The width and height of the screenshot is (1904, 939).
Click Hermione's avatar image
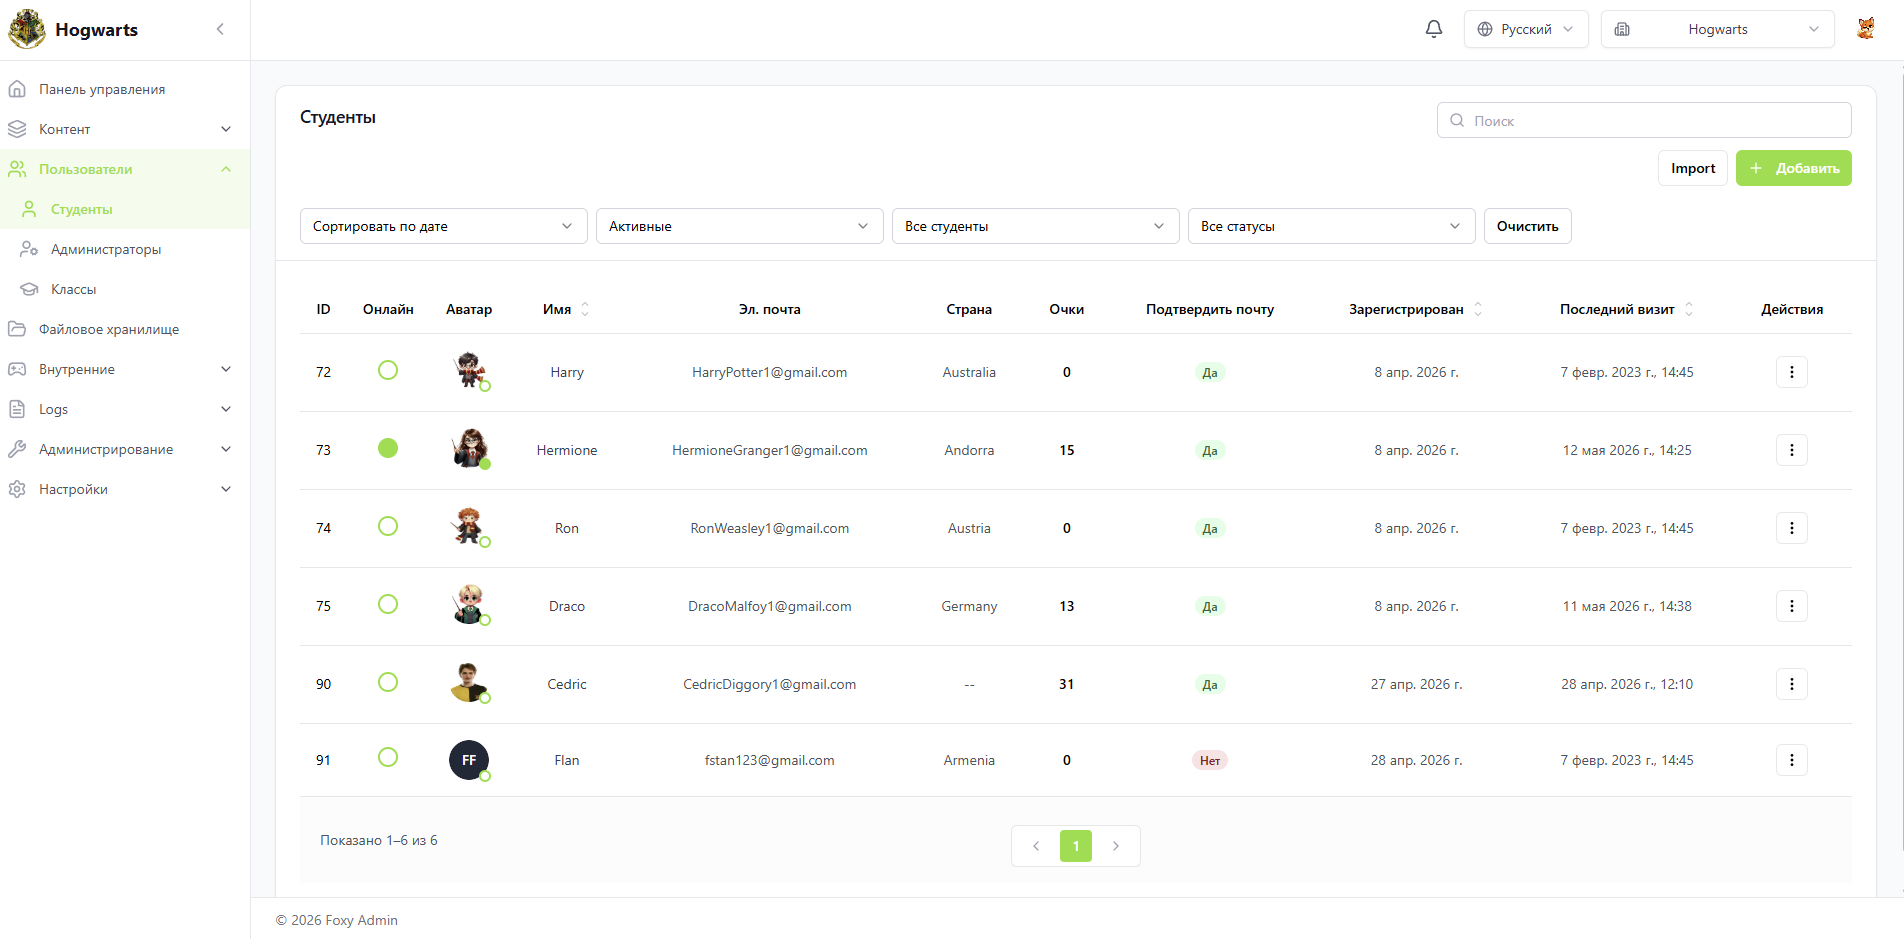[469, 448]
